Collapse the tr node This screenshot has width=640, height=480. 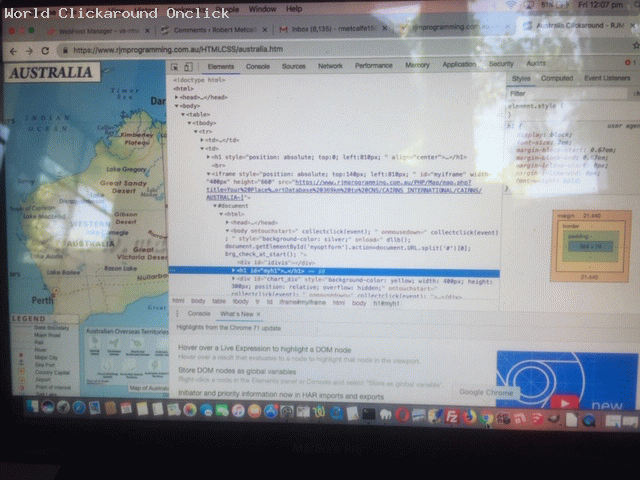coord(196,131)
